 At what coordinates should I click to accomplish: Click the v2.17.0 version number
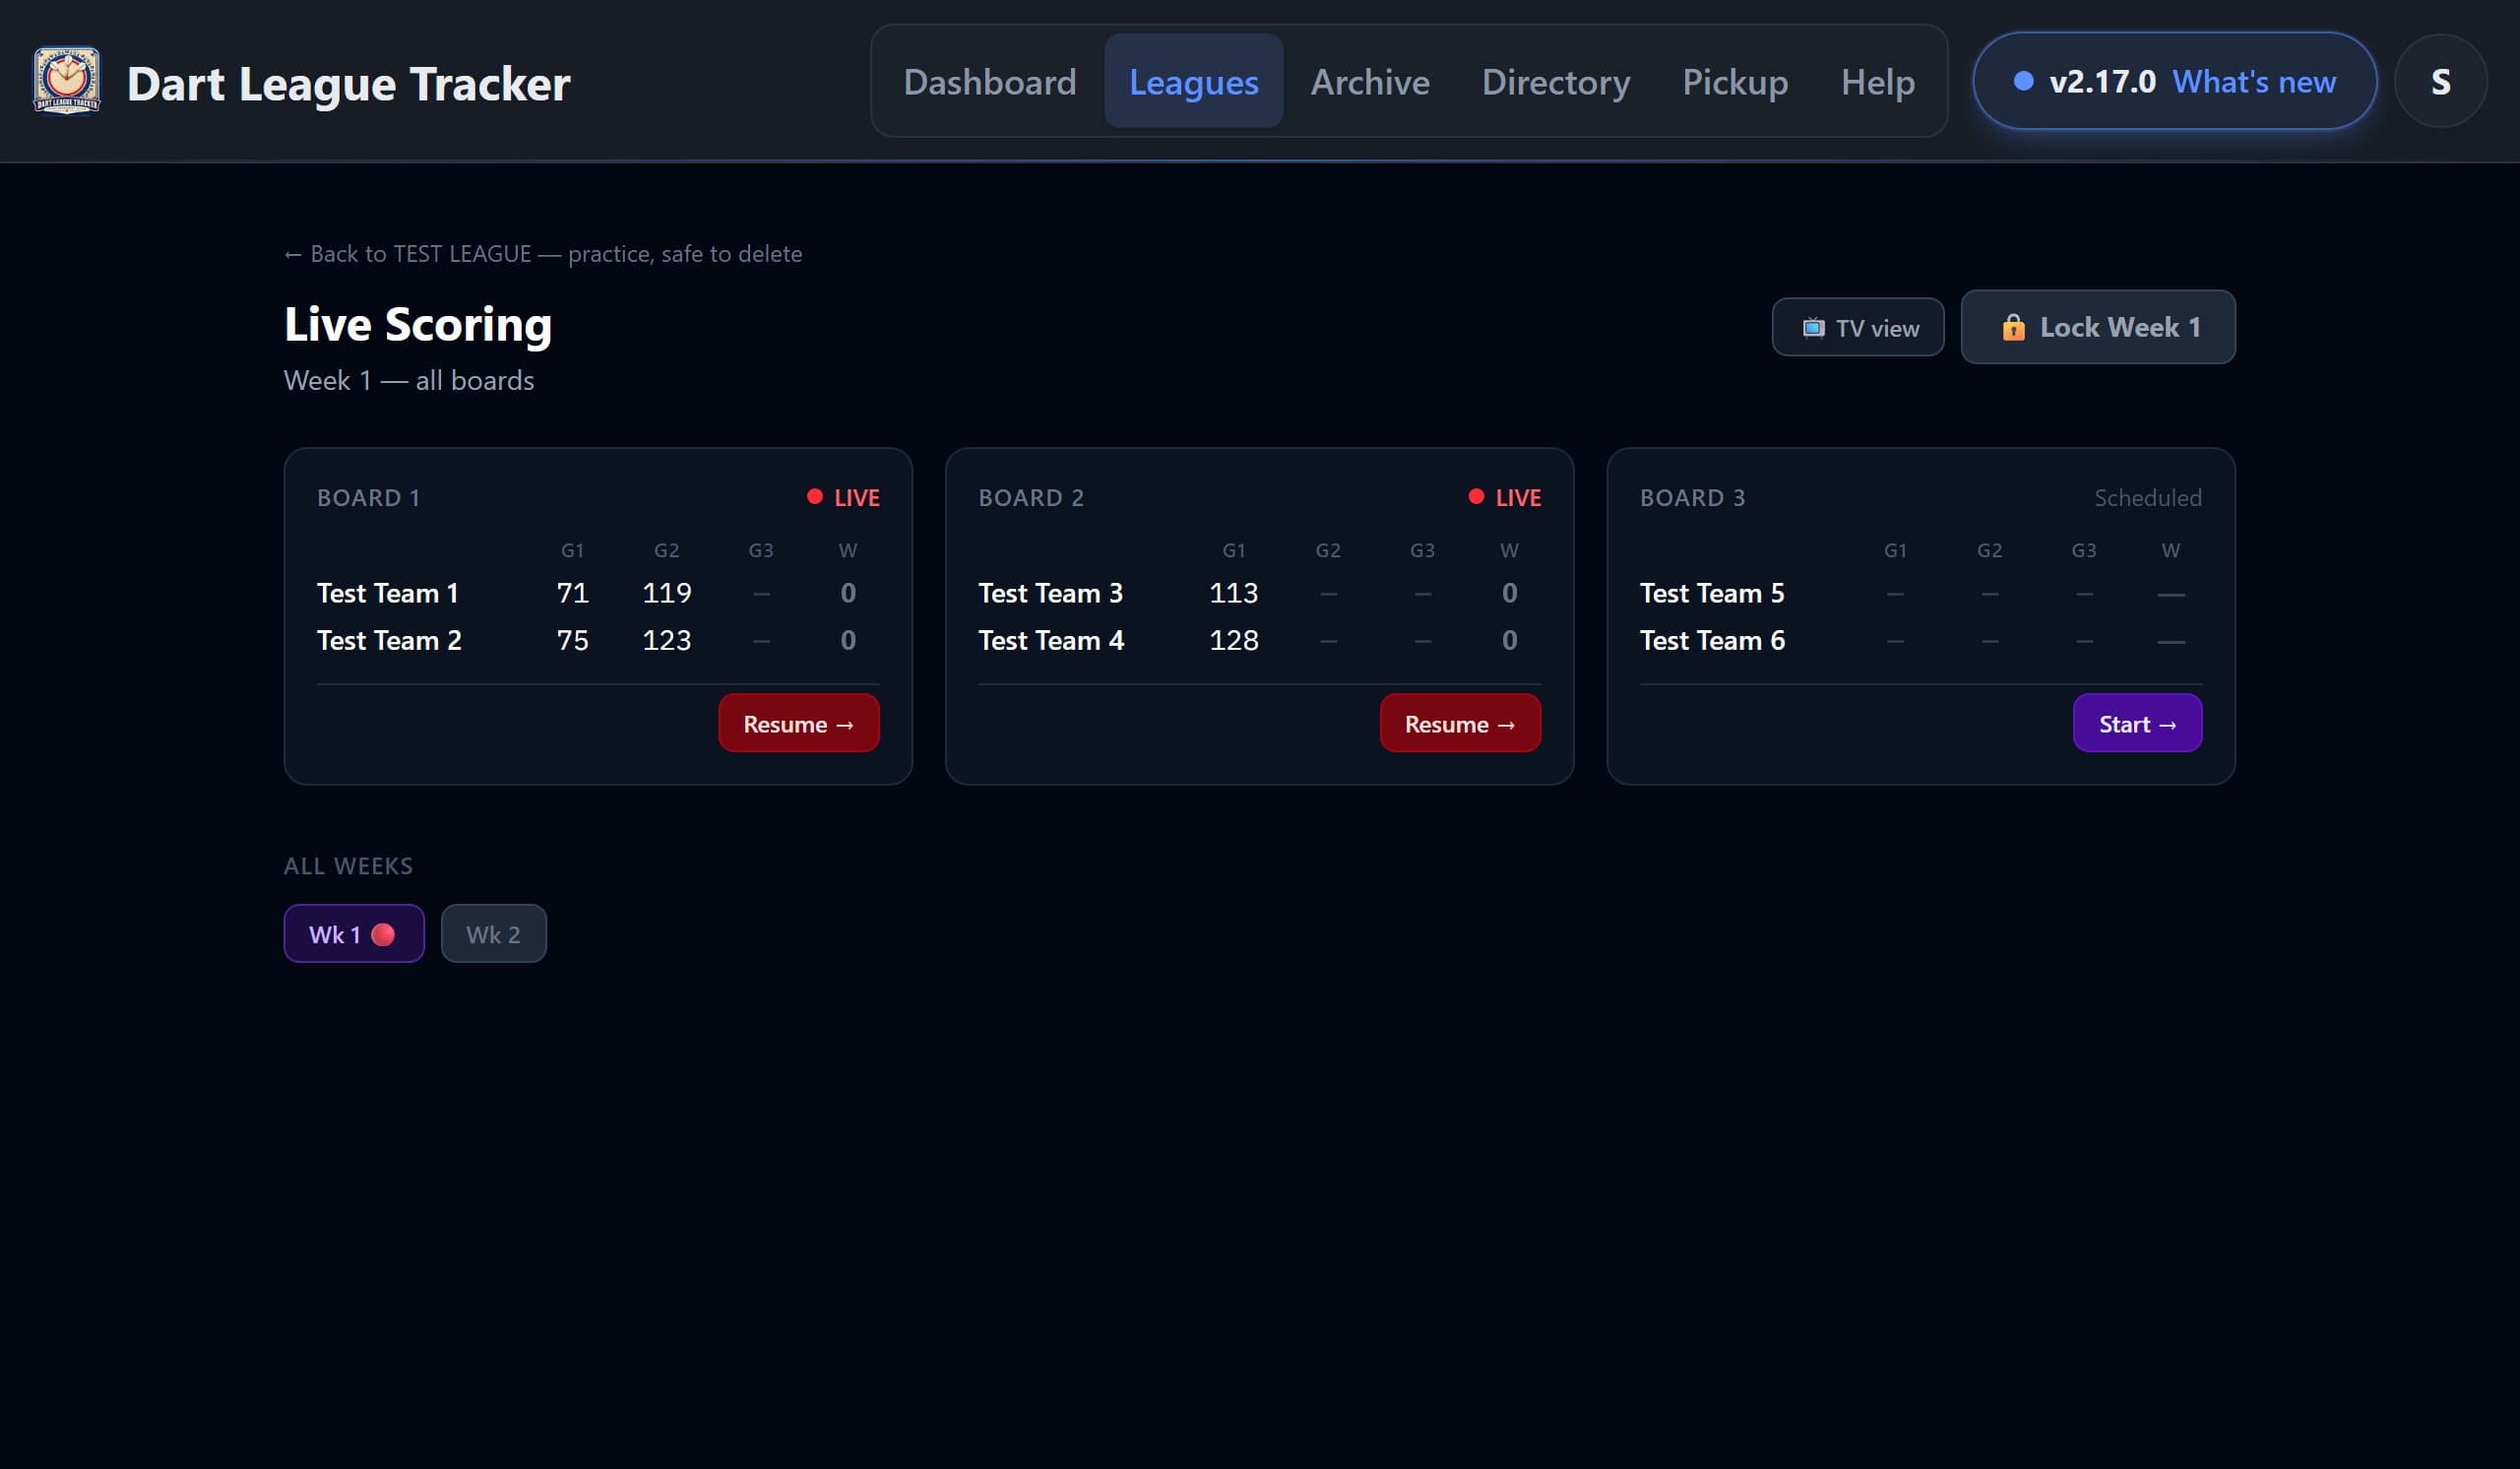click(x=2102, y=81)
